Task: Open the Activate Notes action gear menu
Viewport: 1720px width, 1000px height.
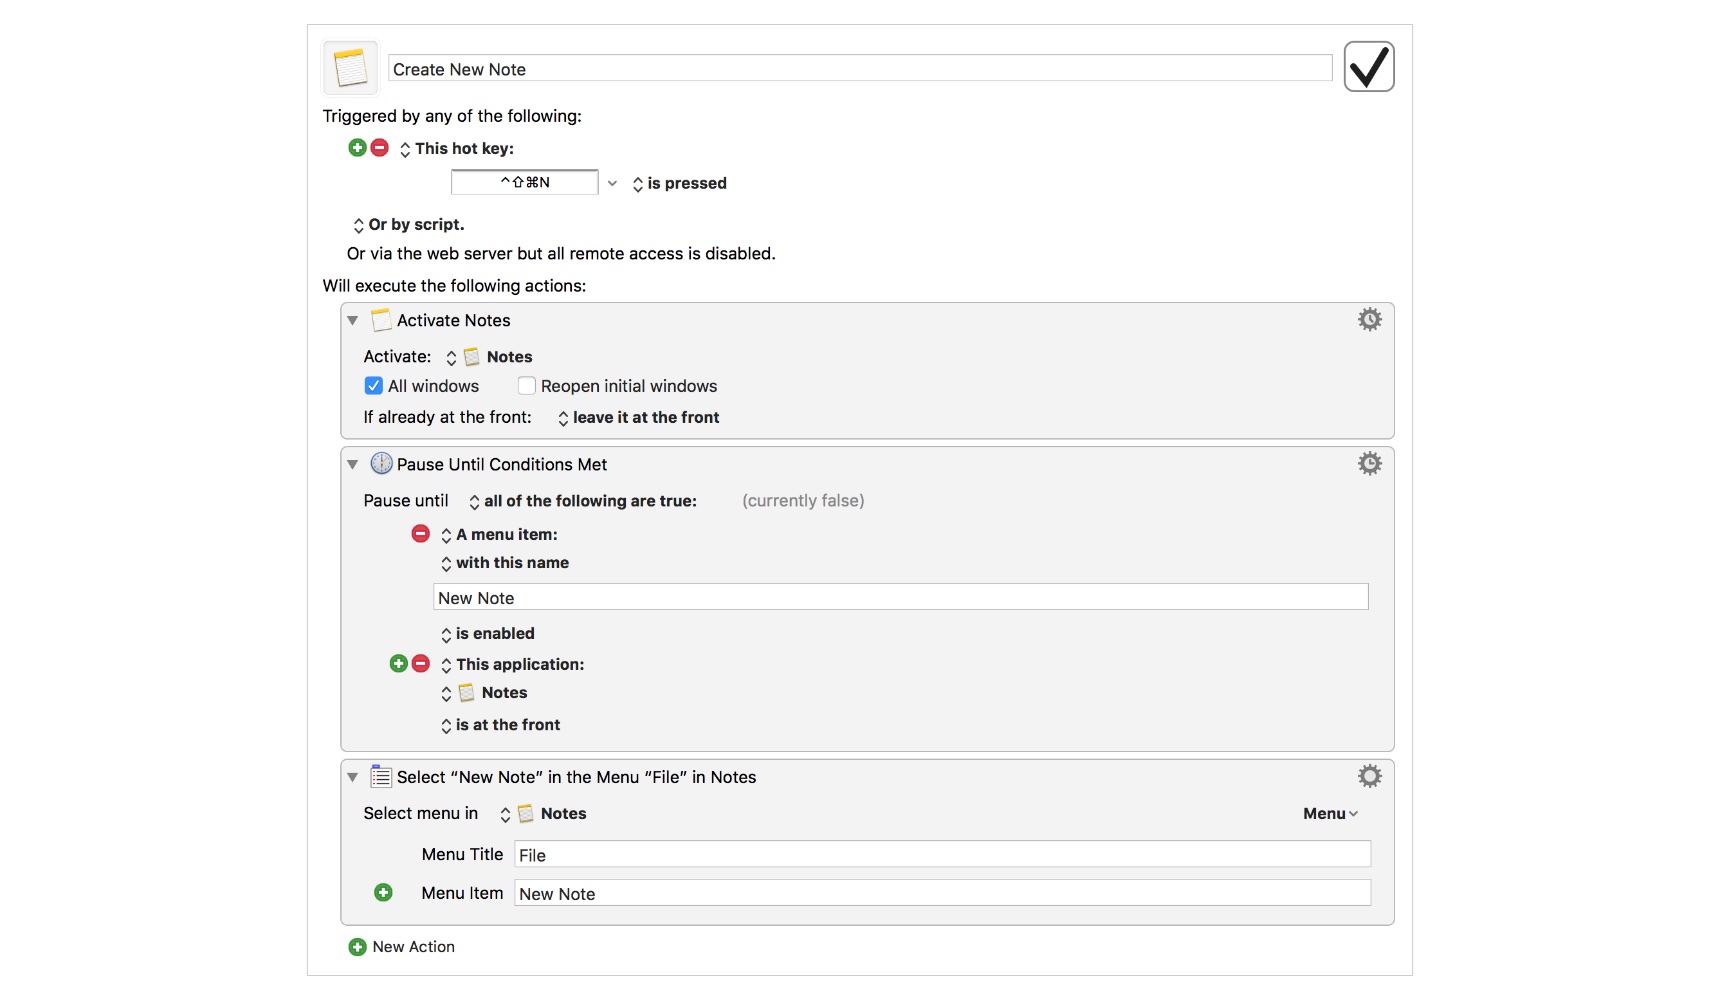Action: tap(1369, 320)
